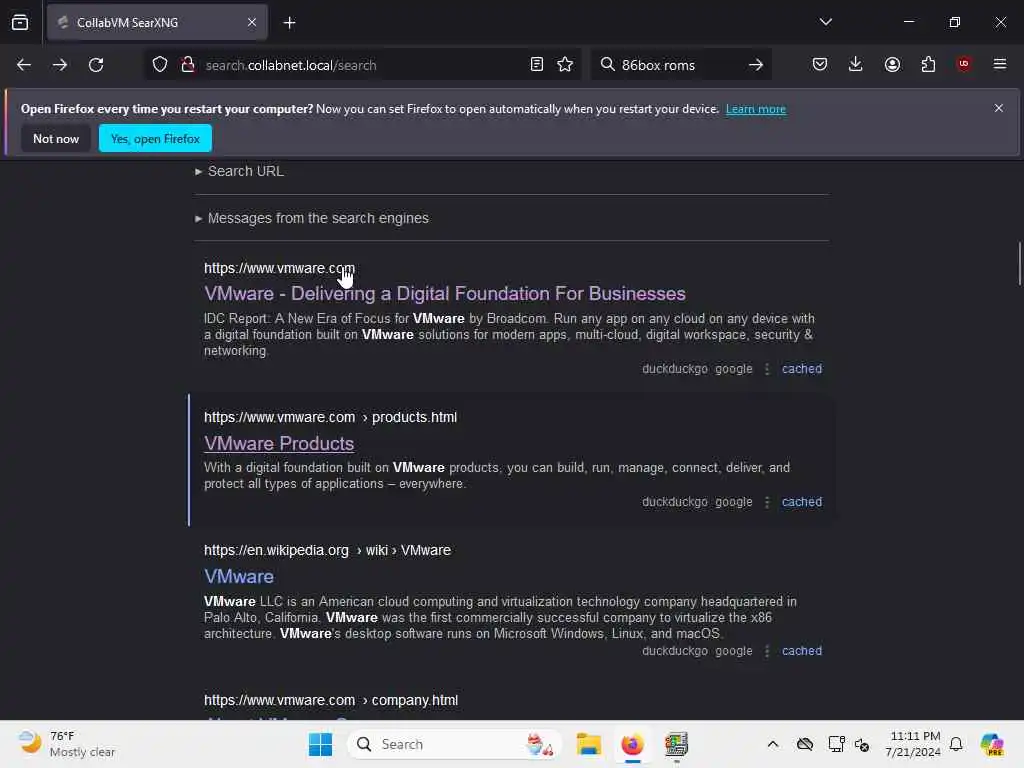Viewport: 1024px width, 768px height.
Task: Click the muted volume tray icon
Action: pyautogui.click(x=861, y=744)
